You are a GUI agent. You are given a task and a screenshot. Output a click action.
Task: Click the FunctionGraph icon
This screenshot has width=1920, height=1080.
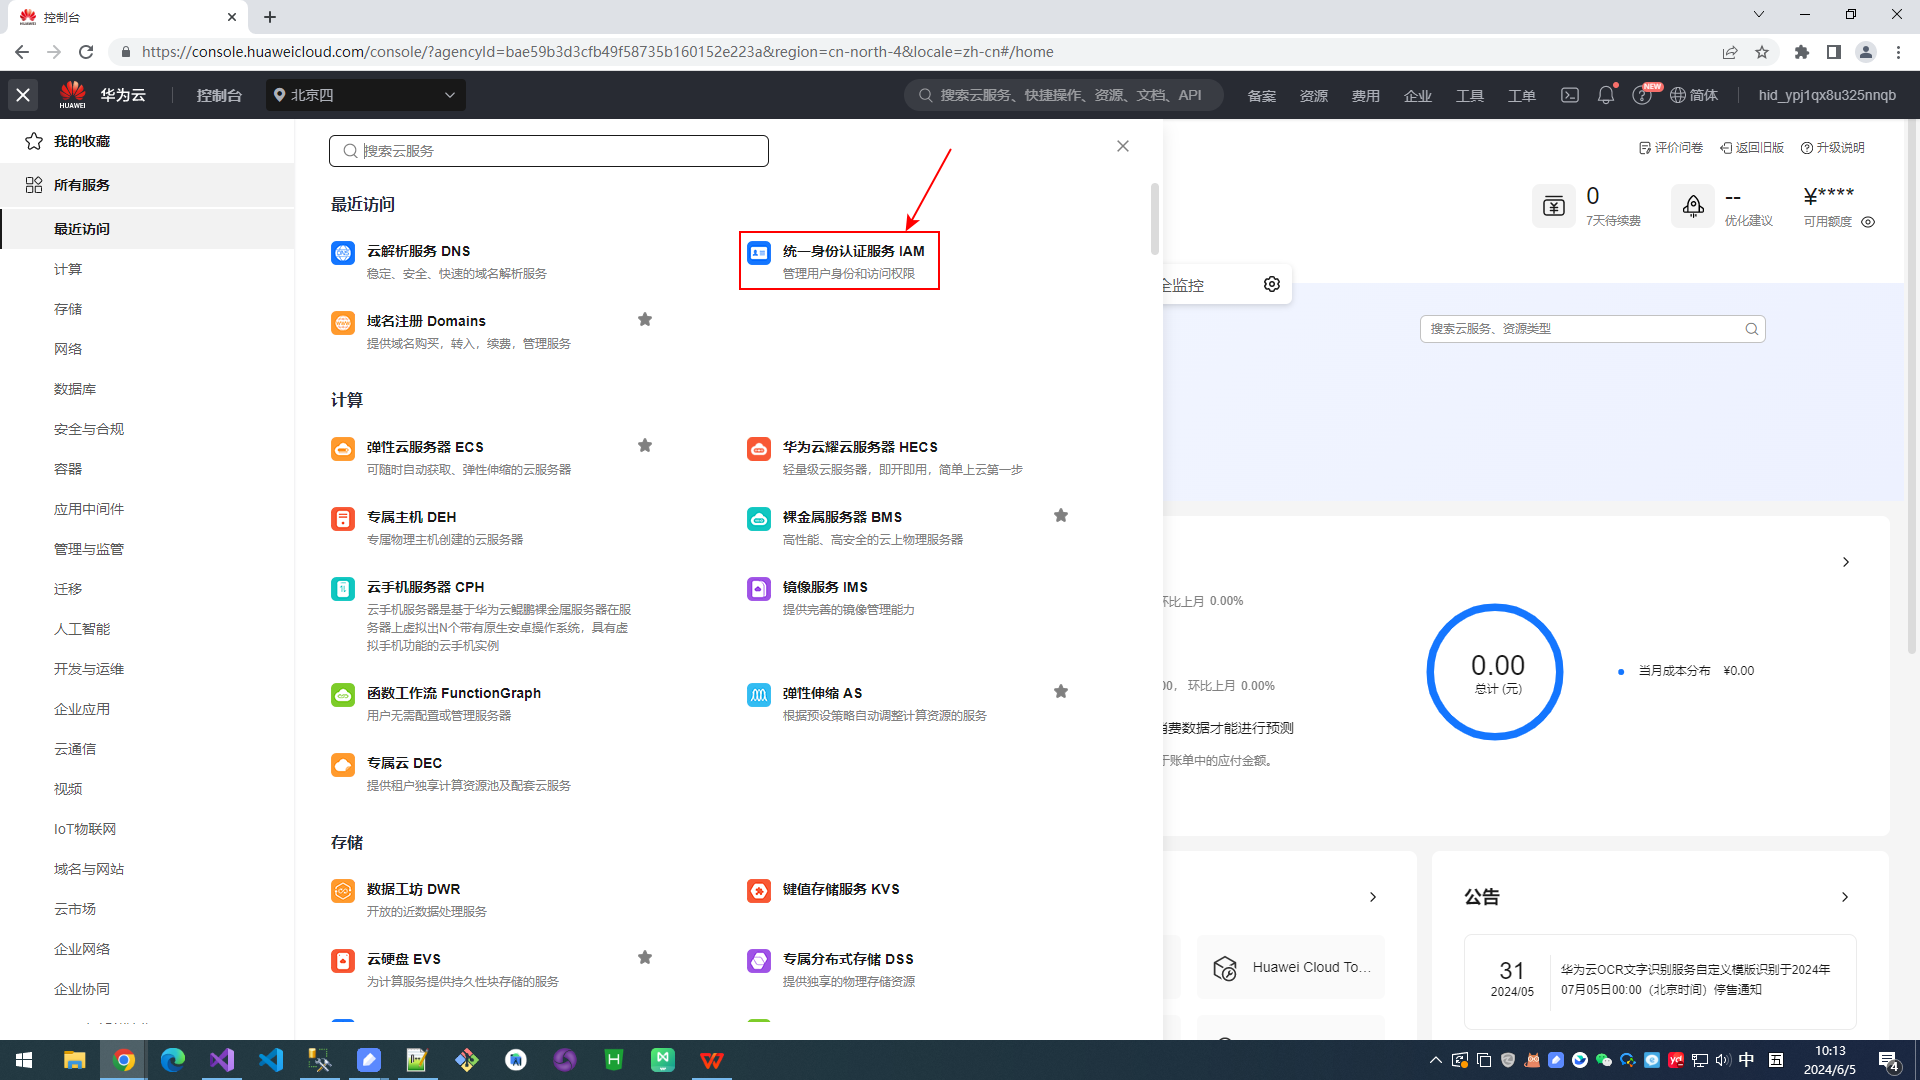coord(343,695)
